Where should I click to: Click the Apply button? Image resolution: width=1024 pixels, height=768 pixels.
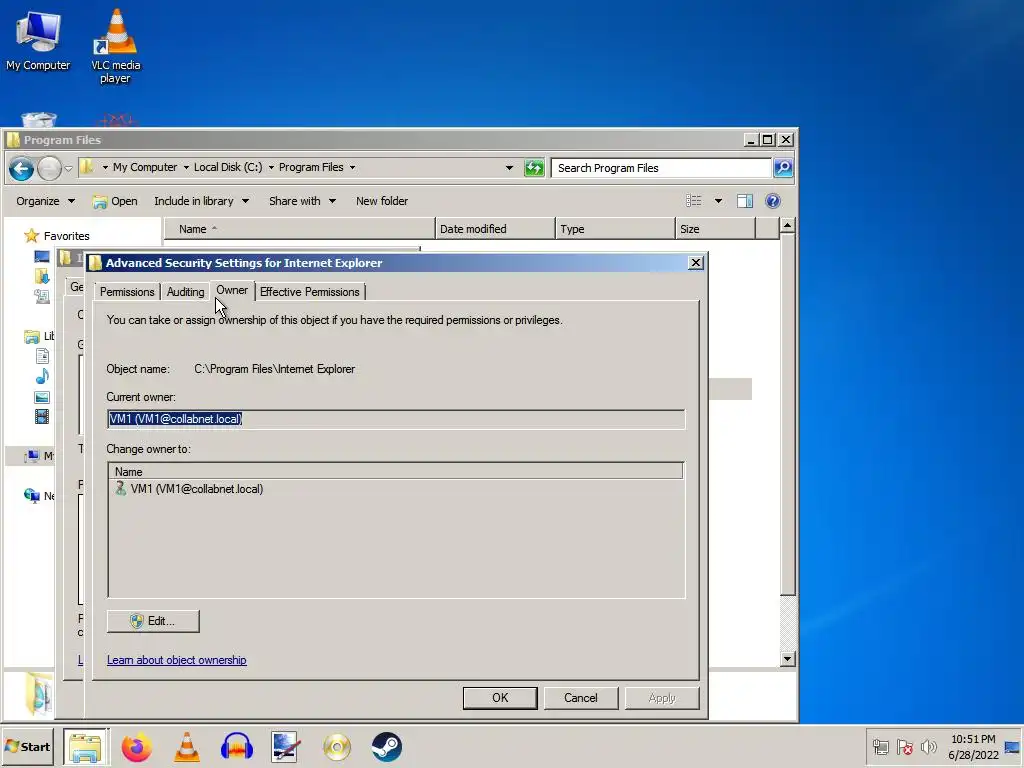662,698
